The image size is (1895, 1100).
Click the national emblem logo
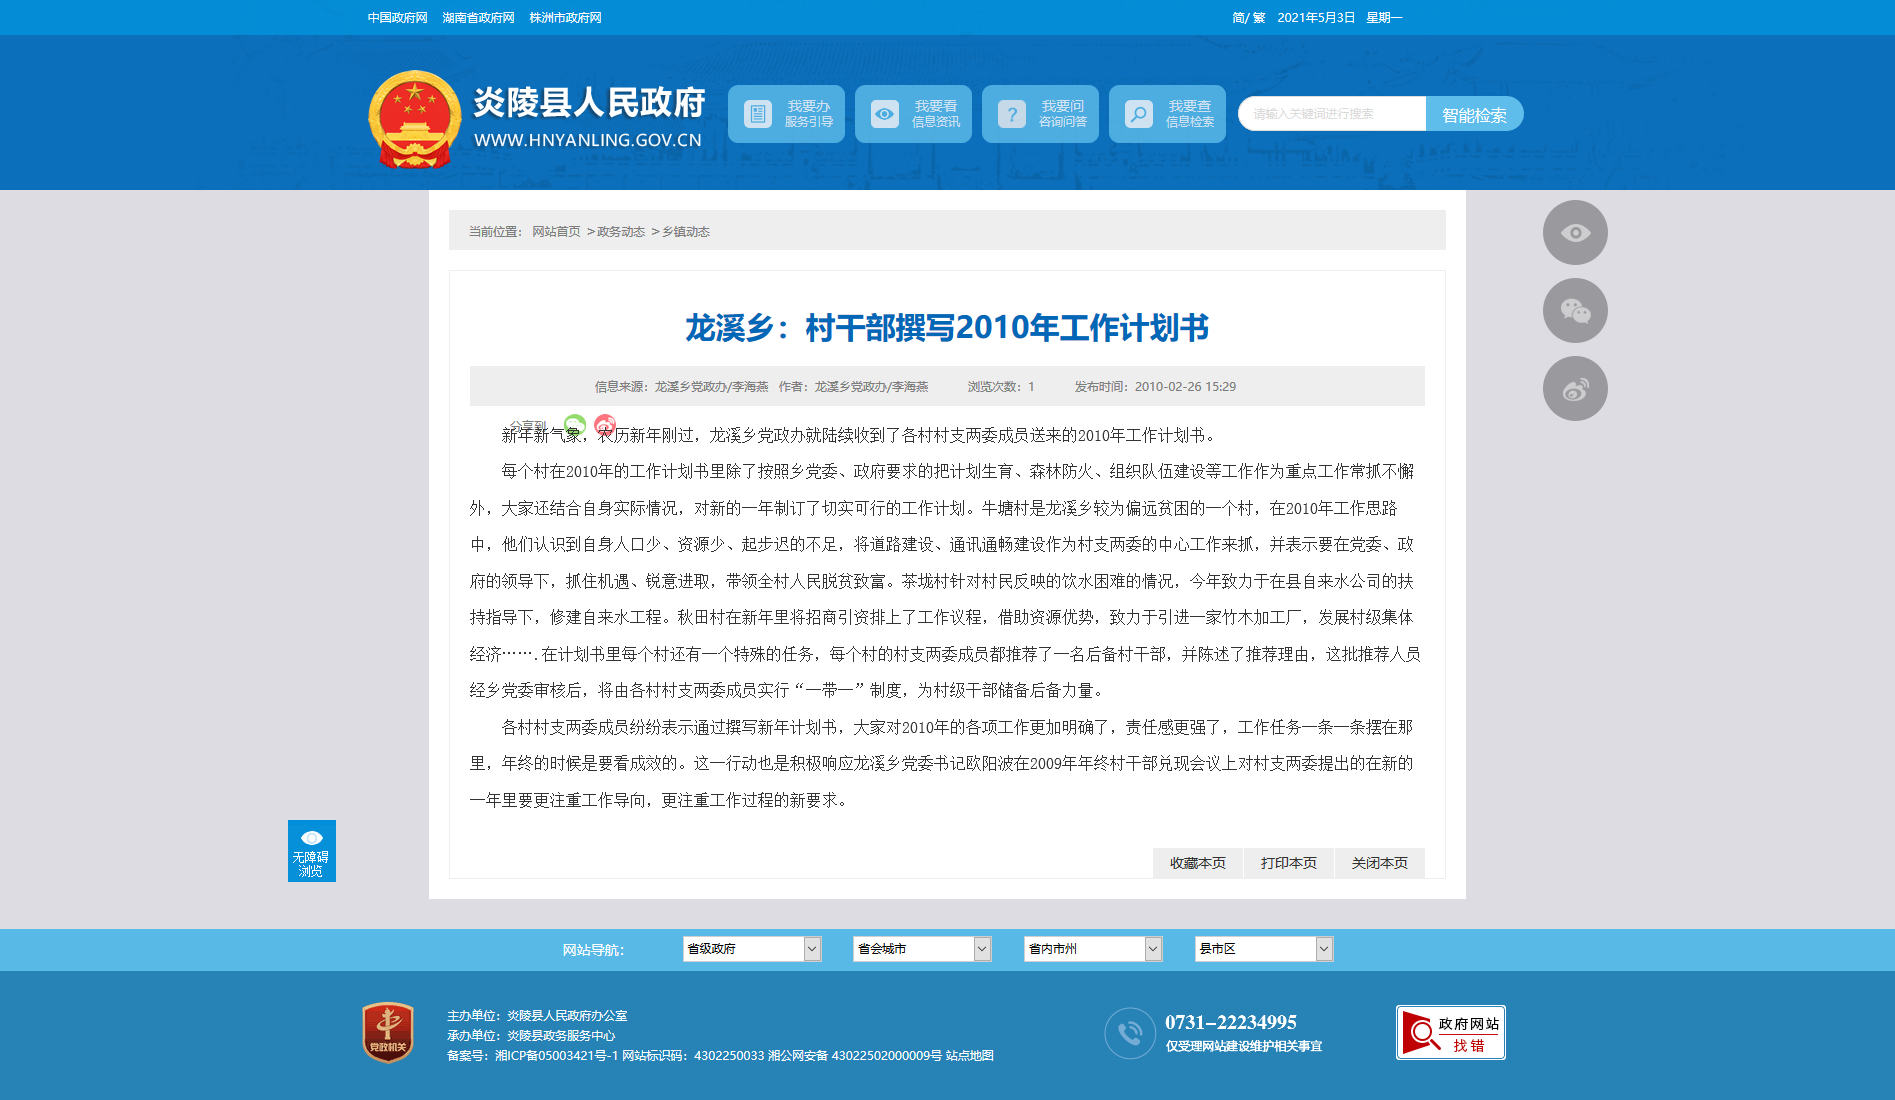point(414,119)
